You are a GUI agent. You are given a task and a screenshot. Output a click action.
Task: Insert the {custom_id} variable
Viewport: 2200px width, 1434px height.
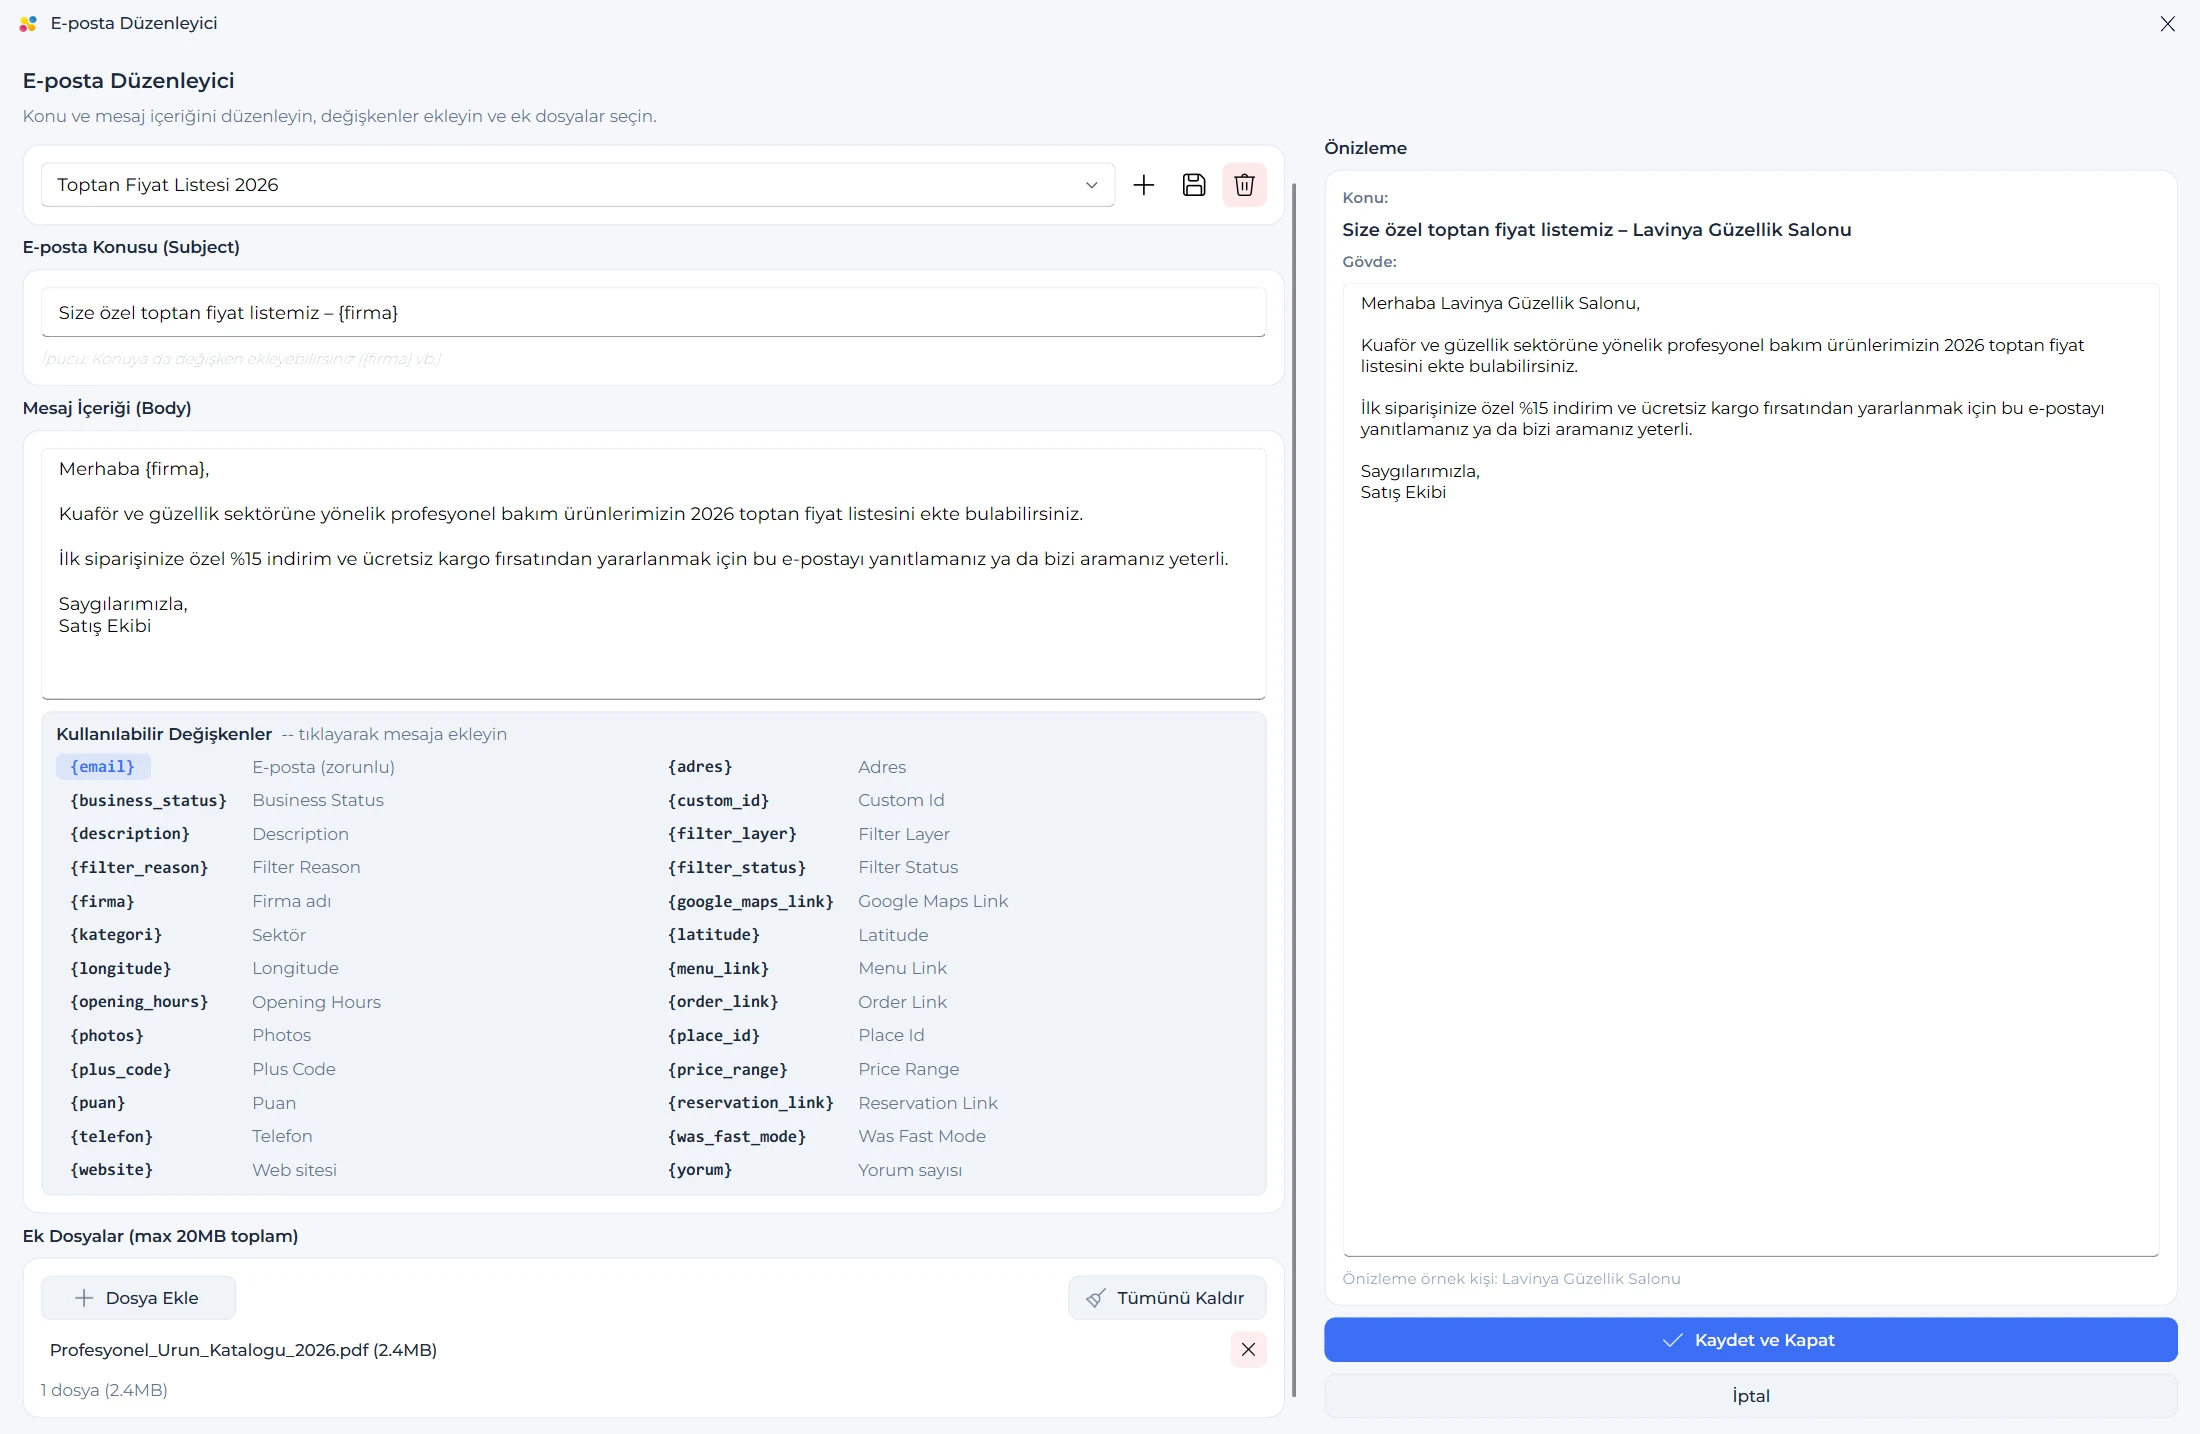(x=718, y=800)
